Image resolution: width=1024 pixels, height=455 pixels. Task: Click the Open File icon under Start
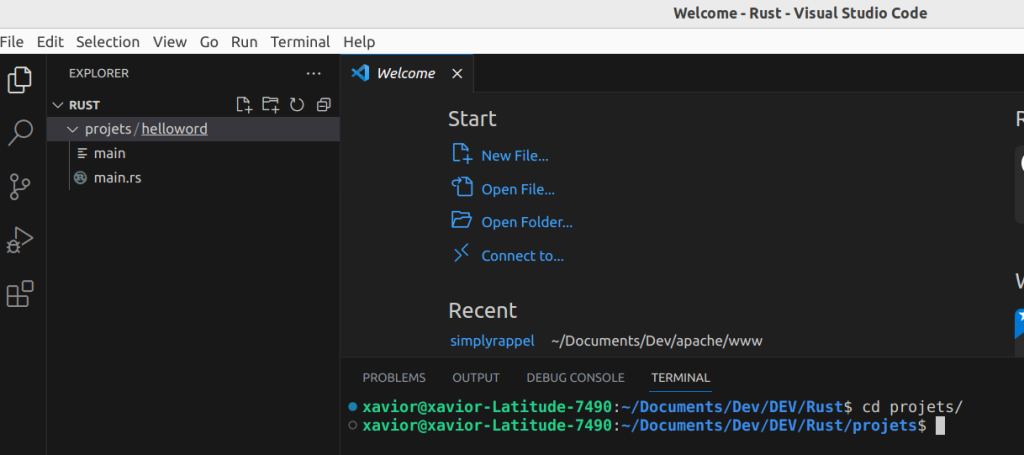[462, 187]
